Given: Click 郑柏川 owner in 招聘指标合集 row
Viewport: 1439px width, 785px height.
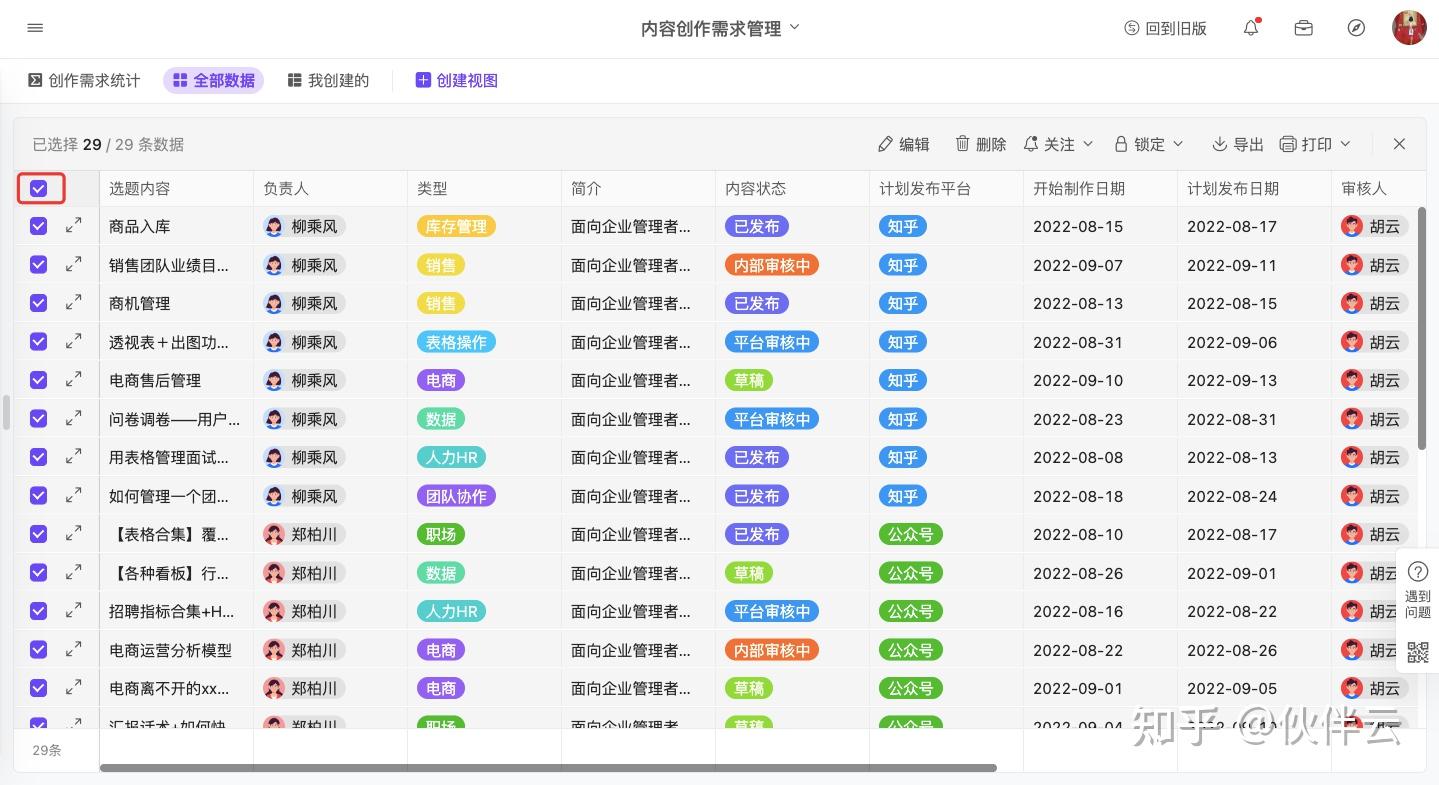Looking at the screenshot, I should (304, 611).
